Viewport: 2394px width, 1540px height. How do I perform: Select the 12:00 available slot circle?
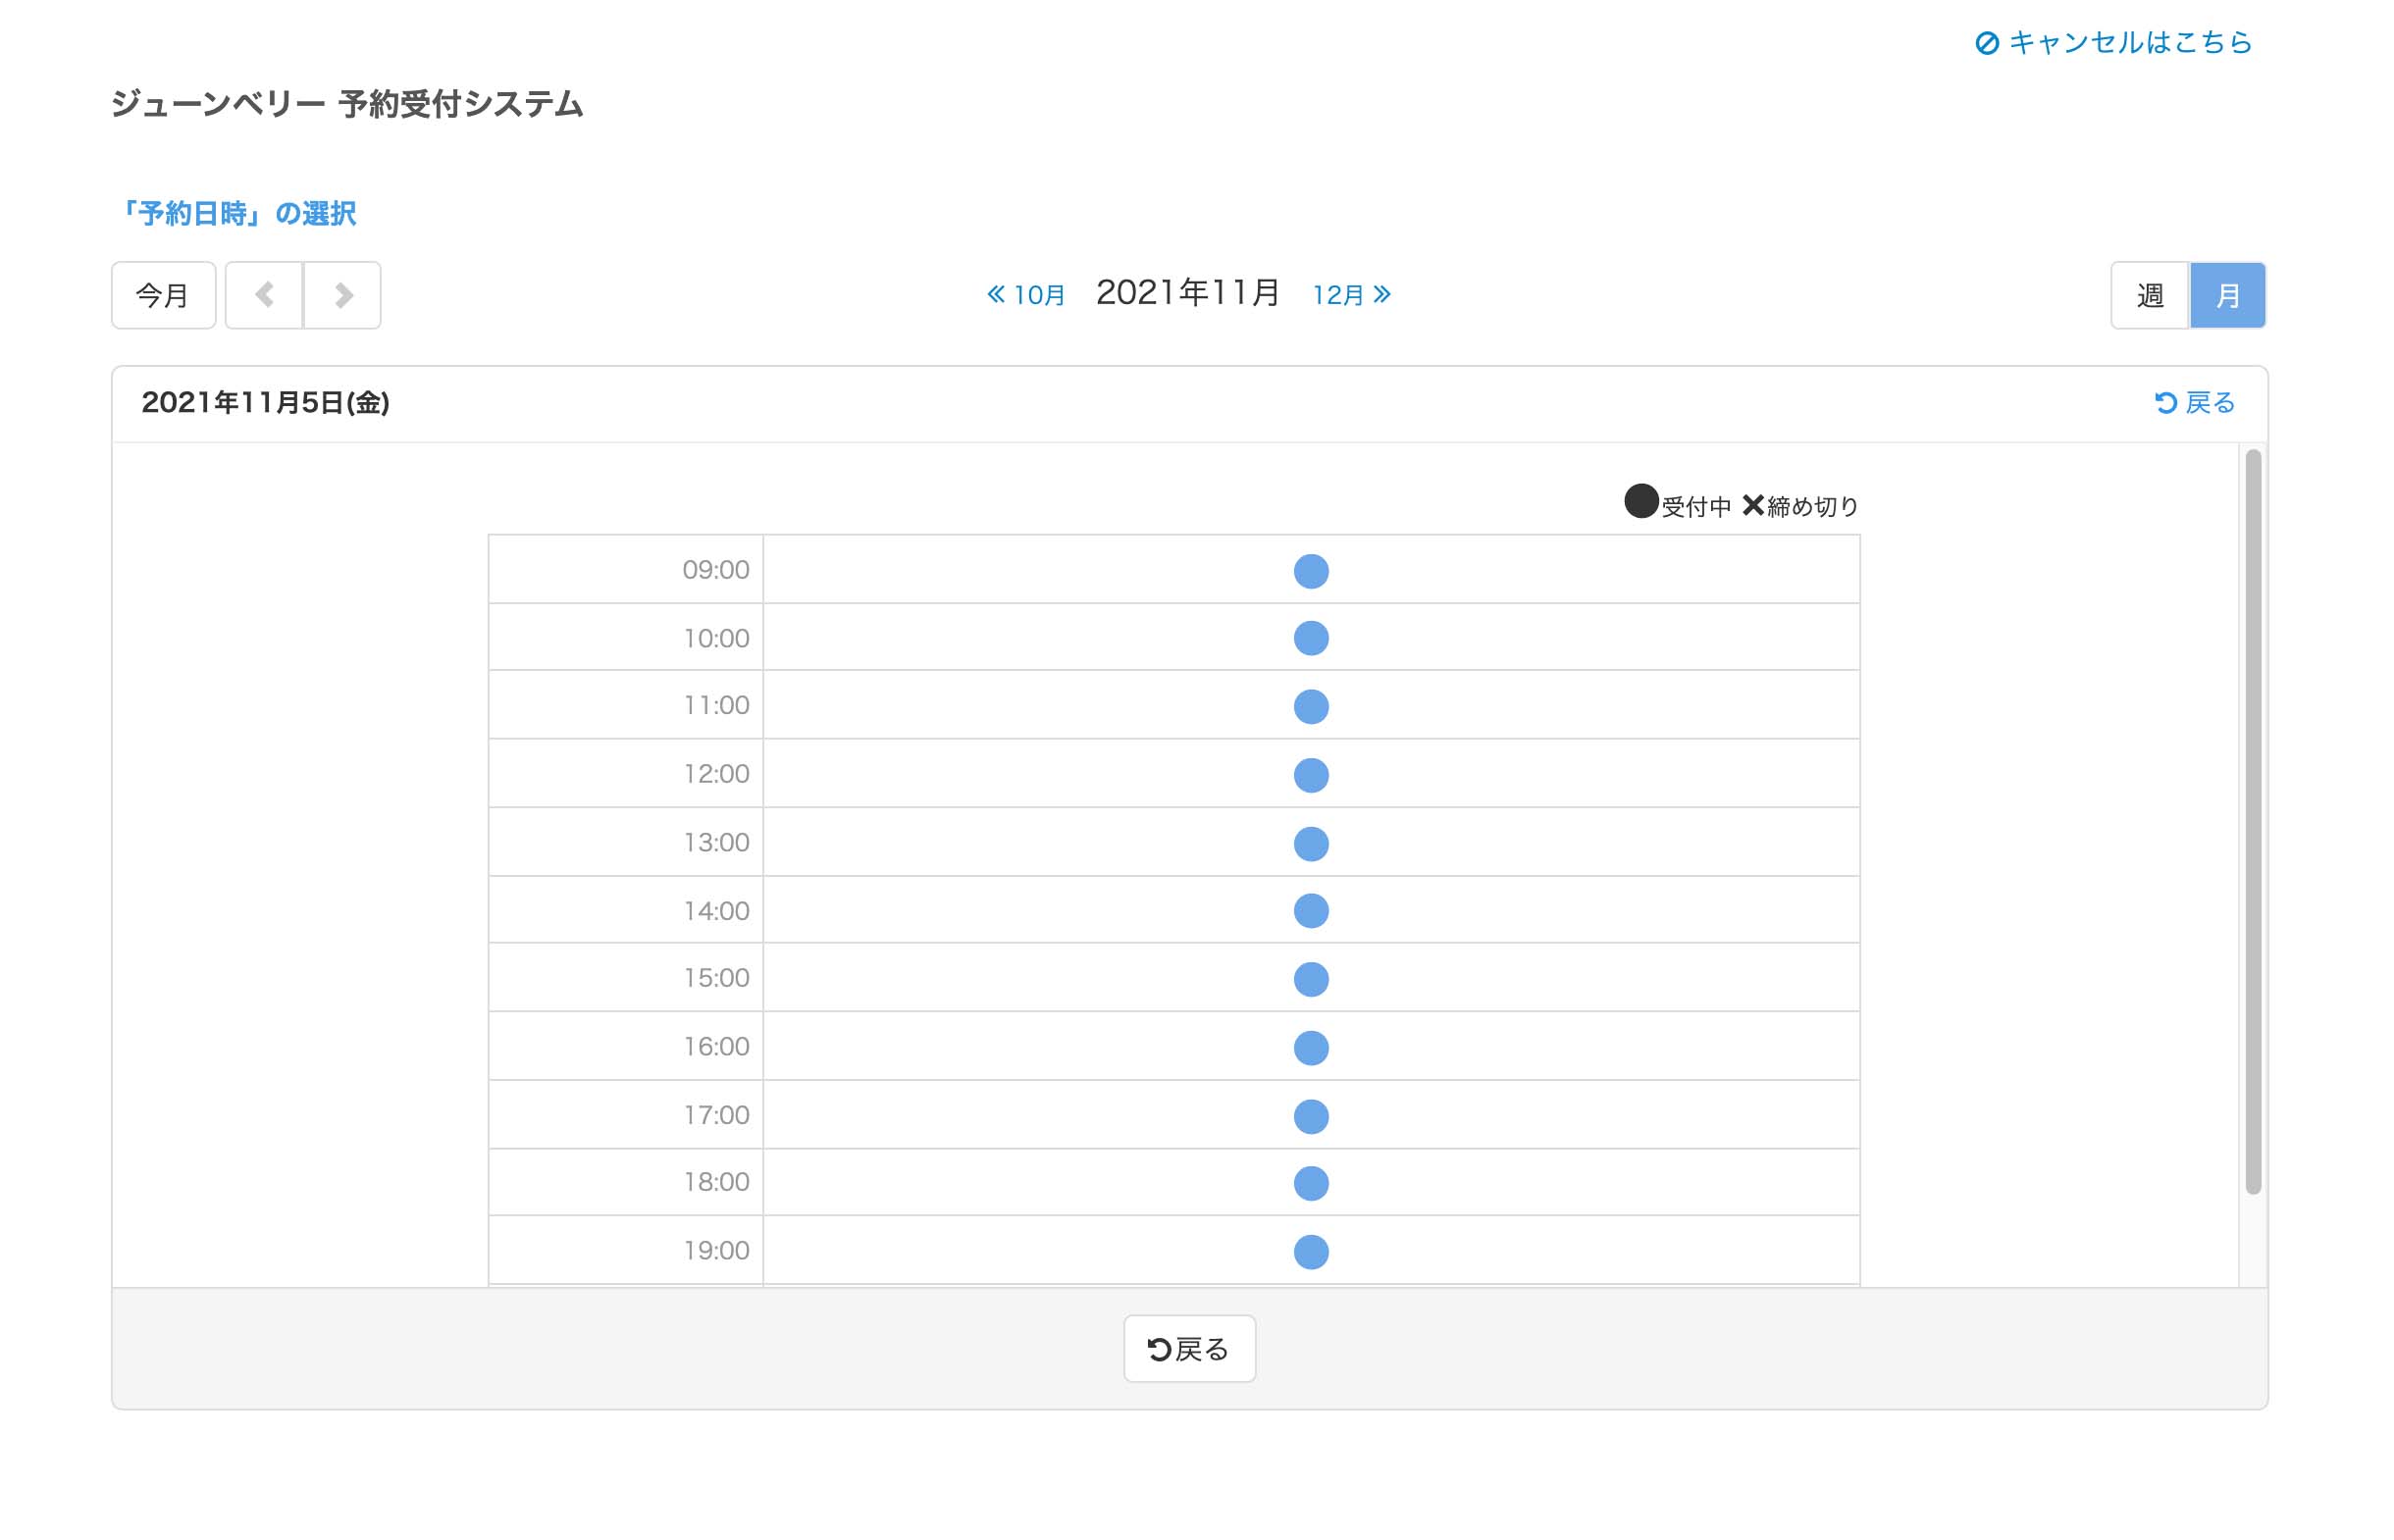pyautogui.click(x=1311, y=775)
